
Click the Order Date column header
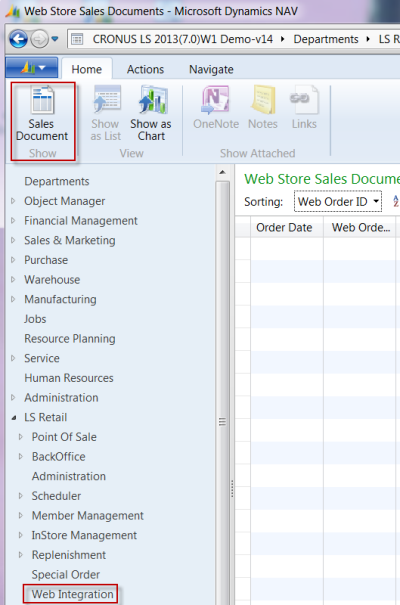click(284, 228)
